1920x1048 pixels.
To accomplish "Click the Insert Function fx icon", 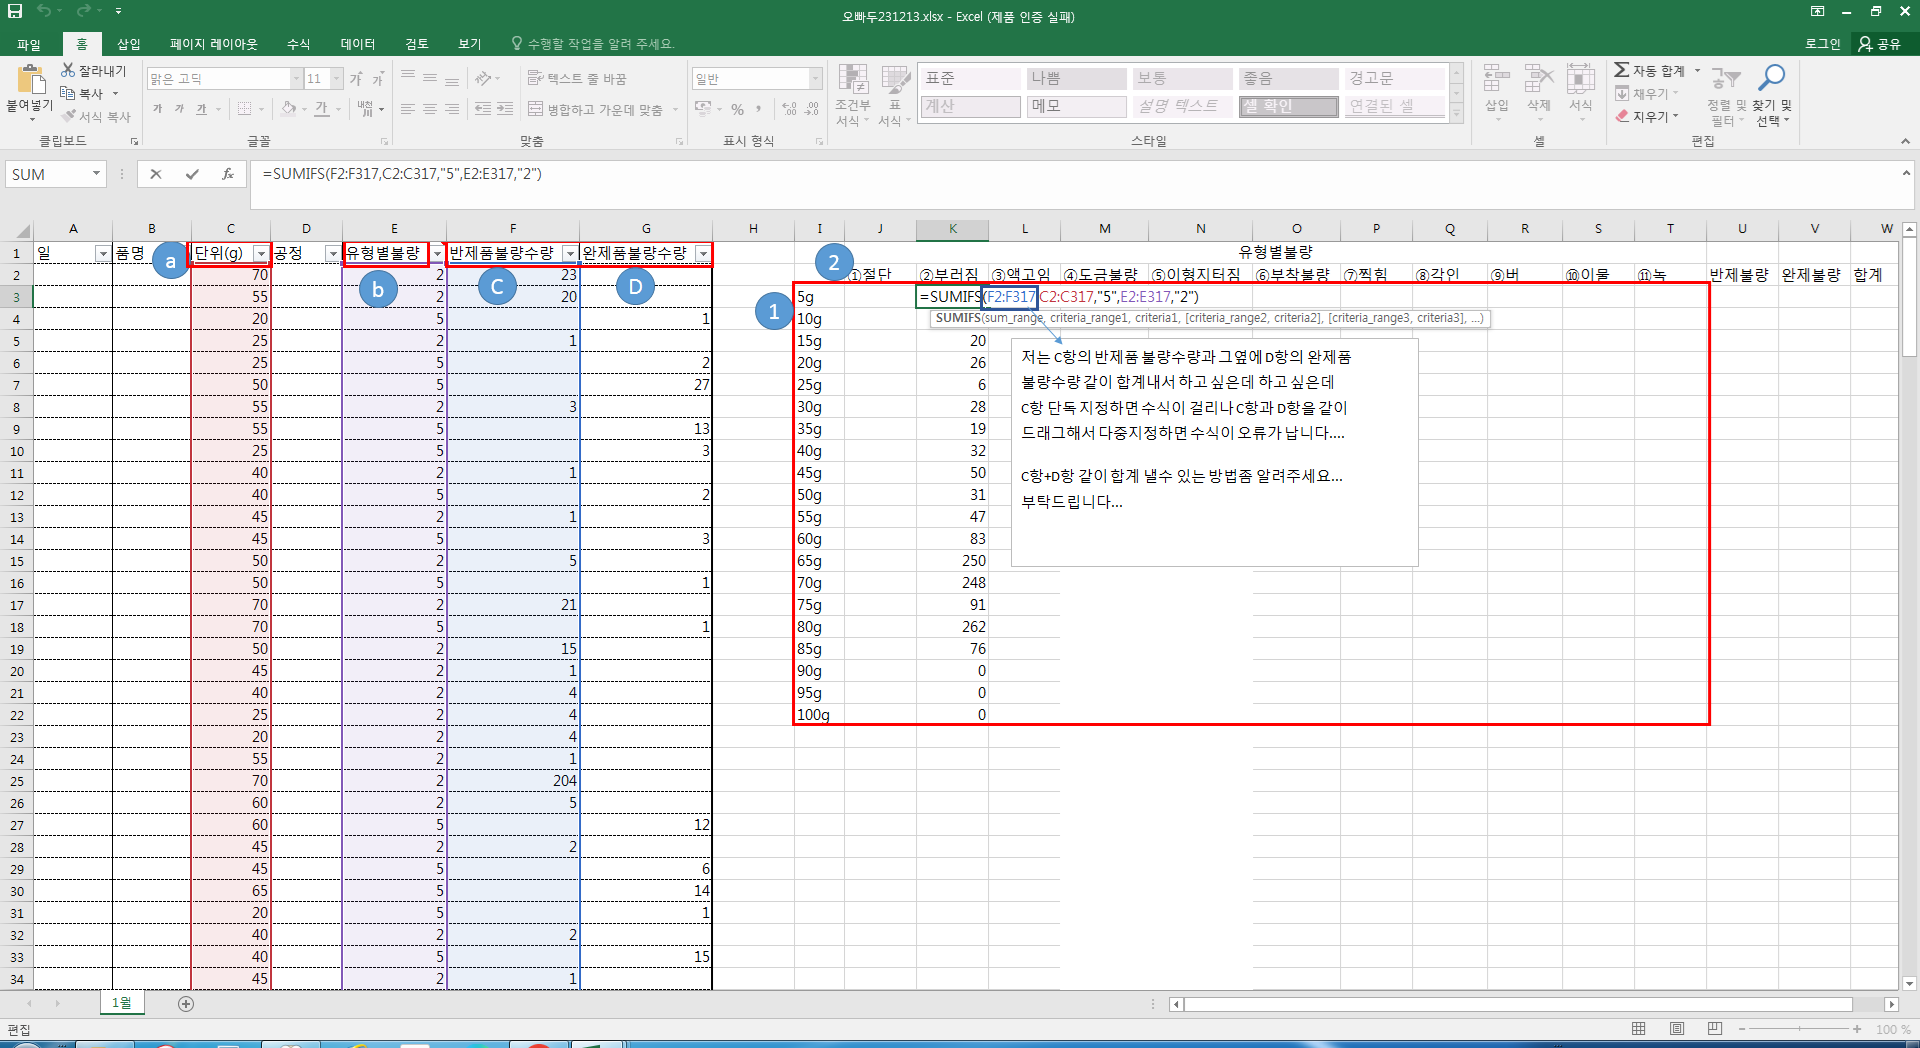I will point(228,174).
